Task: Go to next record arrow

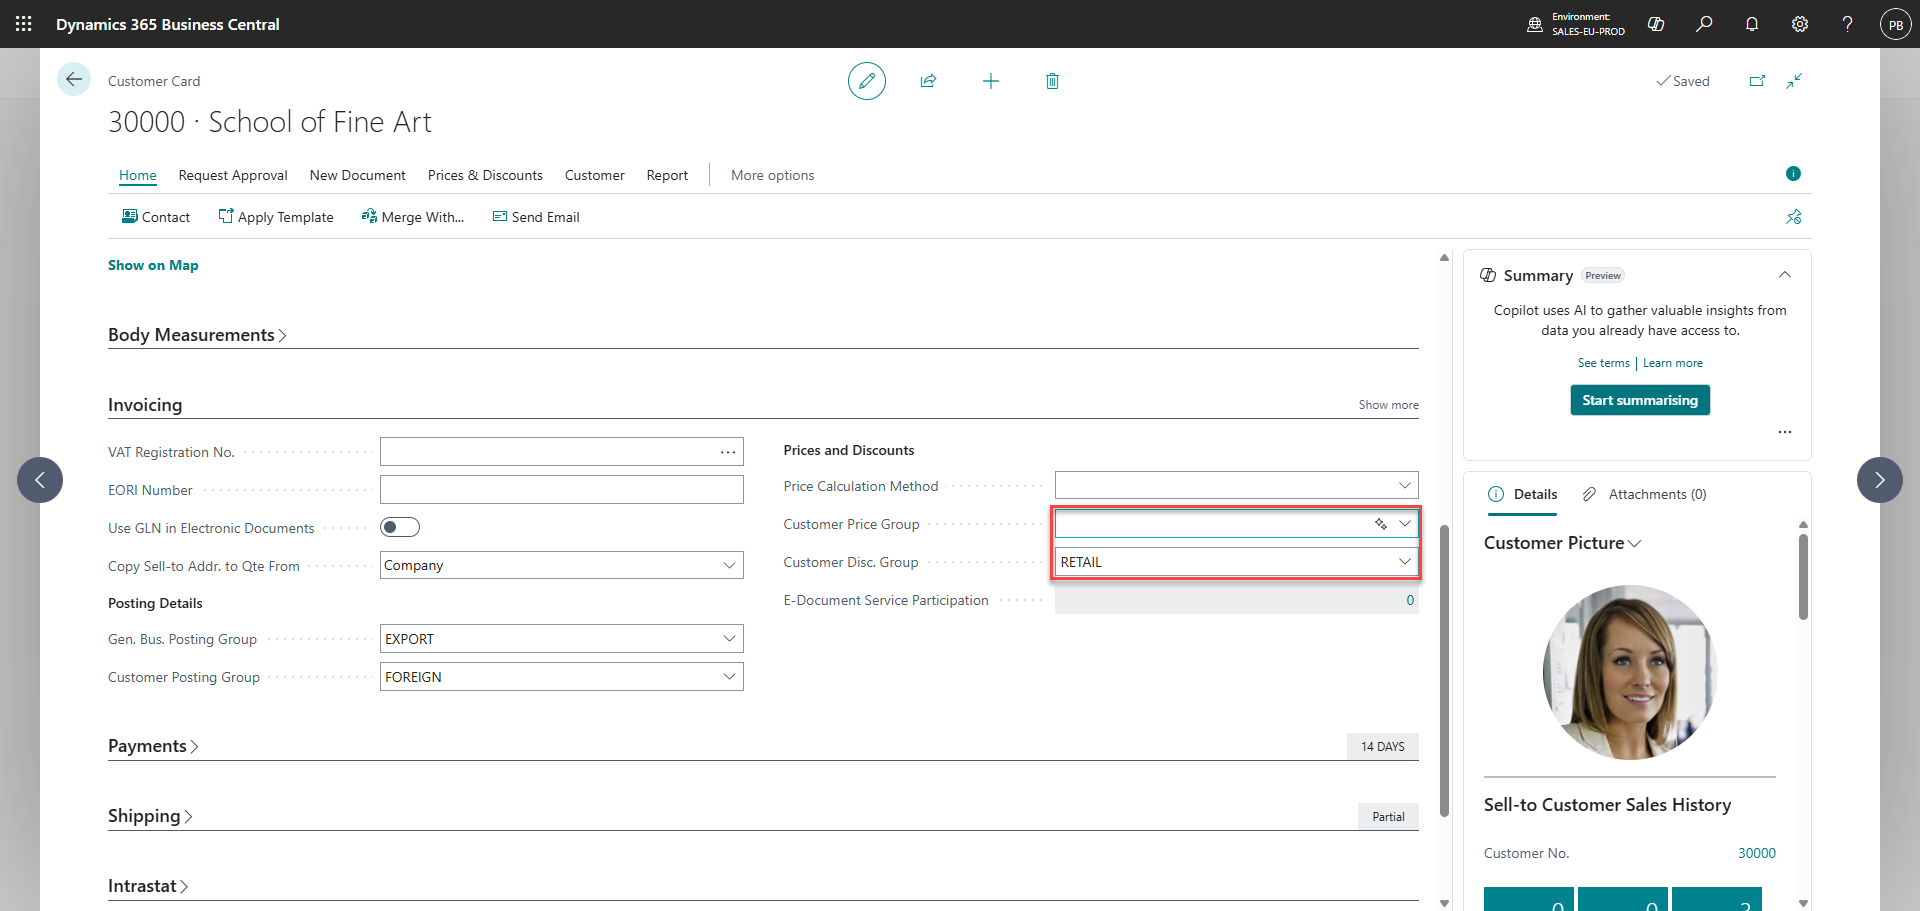Action: pyautogui.click(x=1880, y=480)
